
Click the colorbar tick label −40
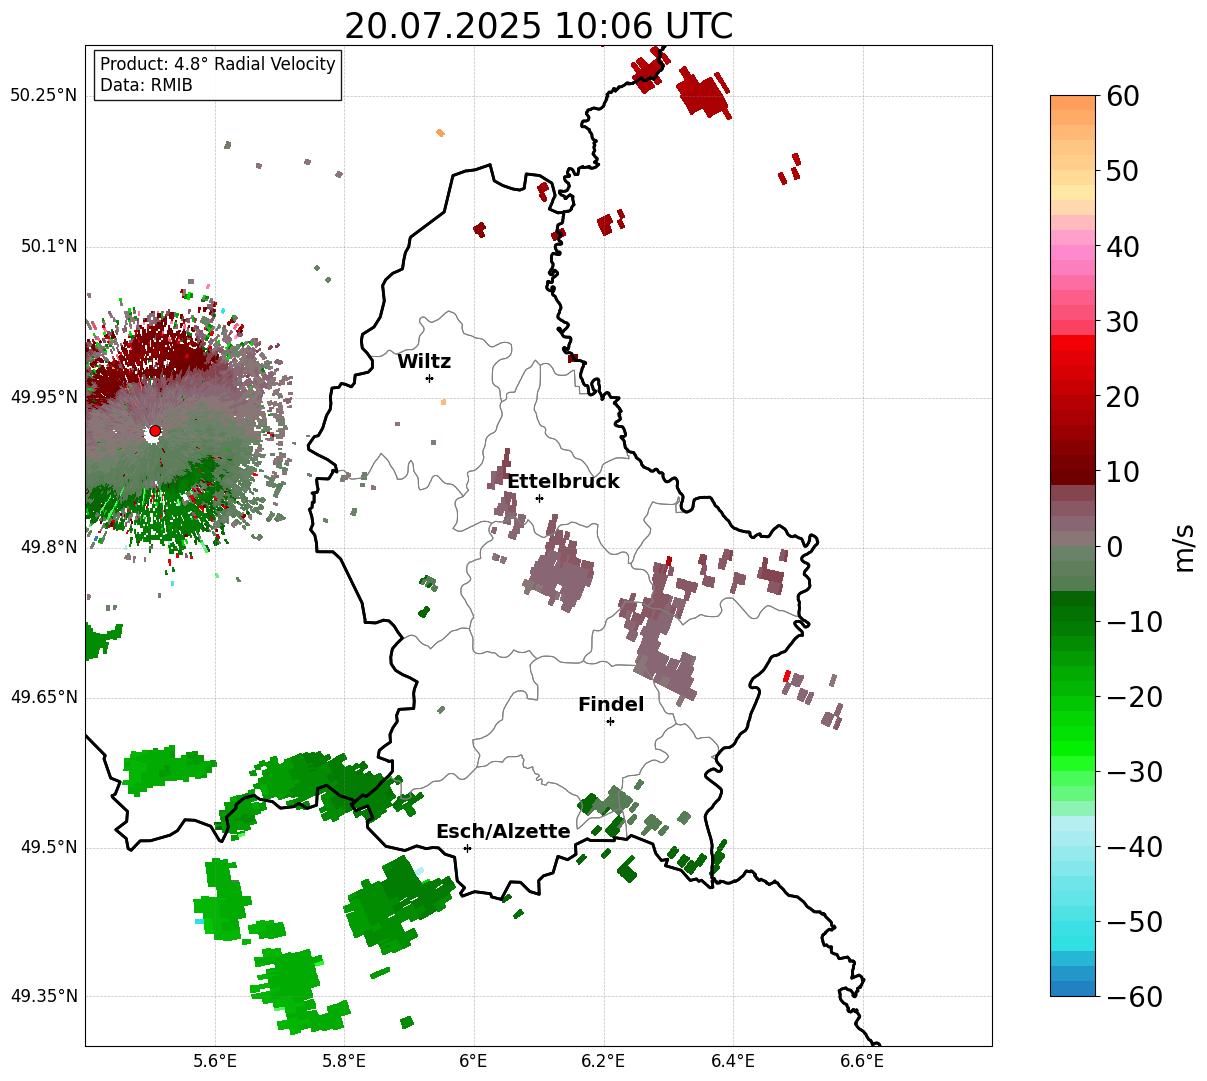[x=1134, y=847]
